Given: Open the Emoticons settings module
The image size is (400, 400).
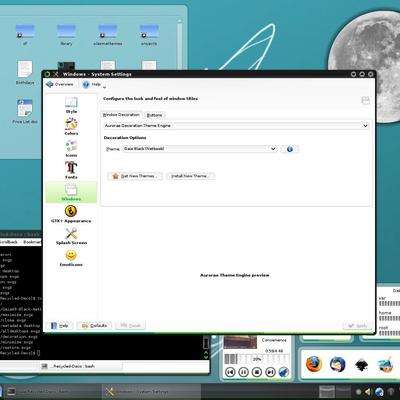Looking at the screenshot, I should pos(71,258).
